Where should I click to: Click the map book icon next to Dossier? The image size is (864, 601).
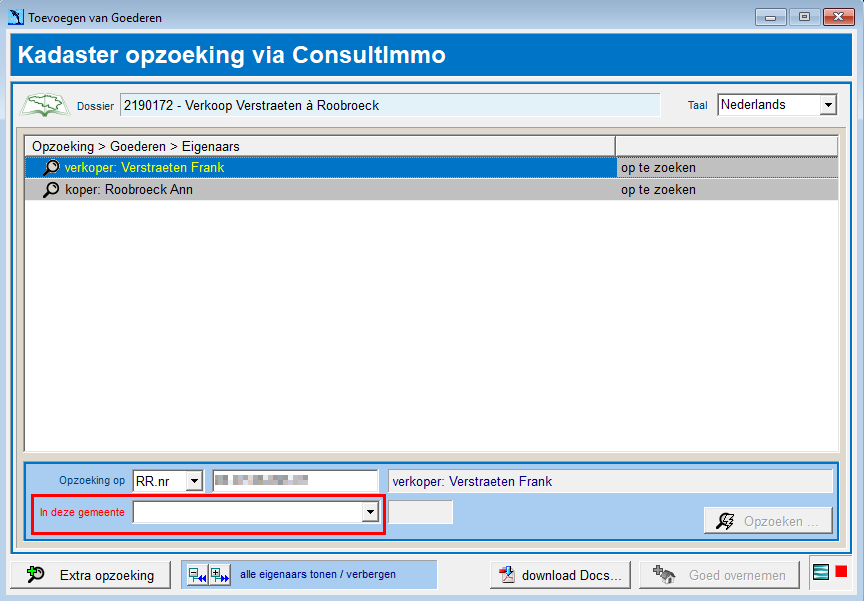(x=45, y=105)
